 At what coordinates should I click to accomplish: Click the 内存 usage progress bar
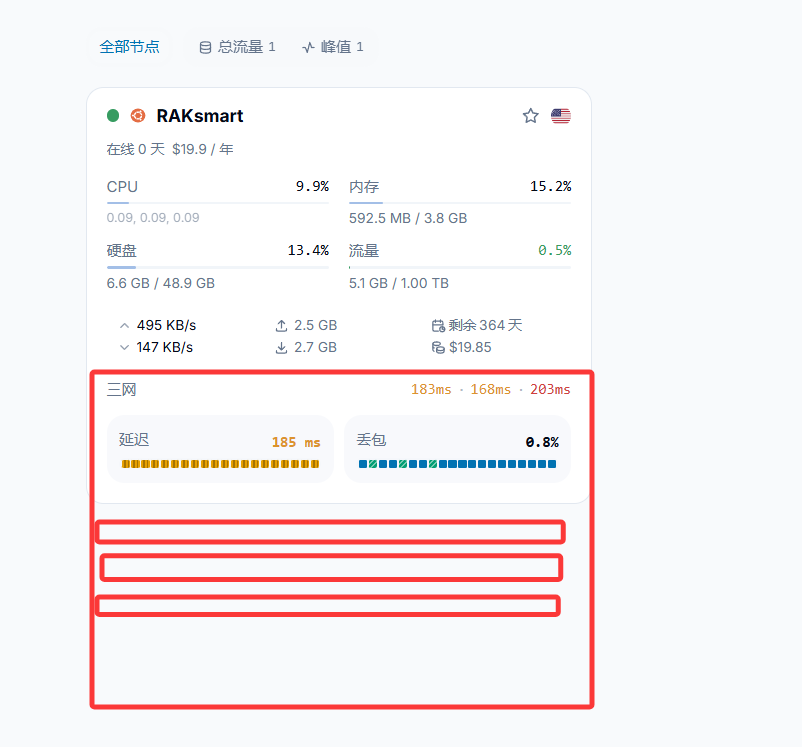coord(460,203)
